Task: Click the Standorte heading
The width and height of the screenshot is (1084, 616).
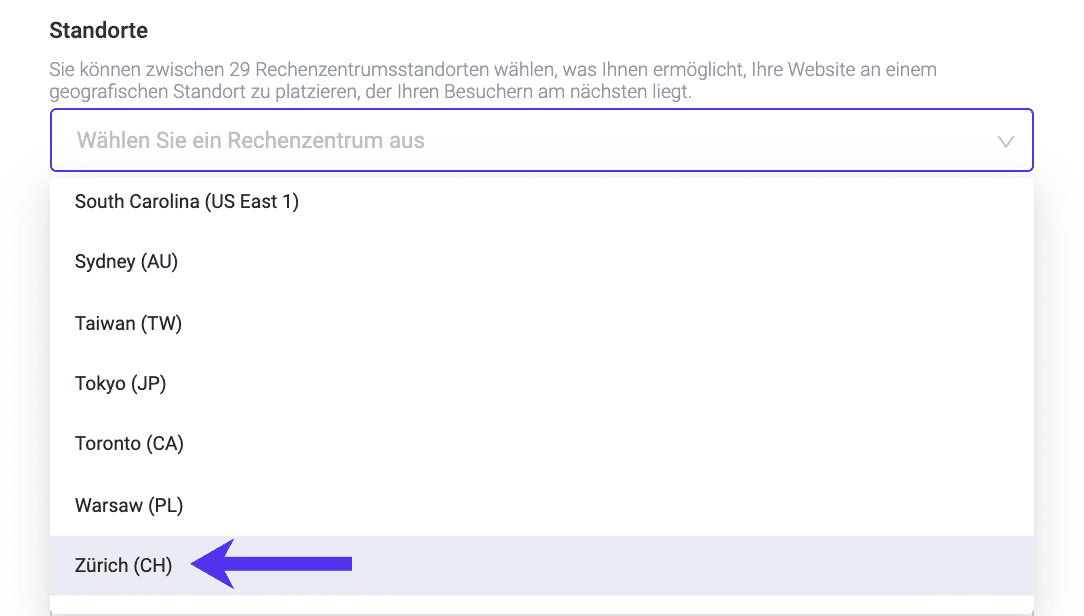Action: point(98,30)
